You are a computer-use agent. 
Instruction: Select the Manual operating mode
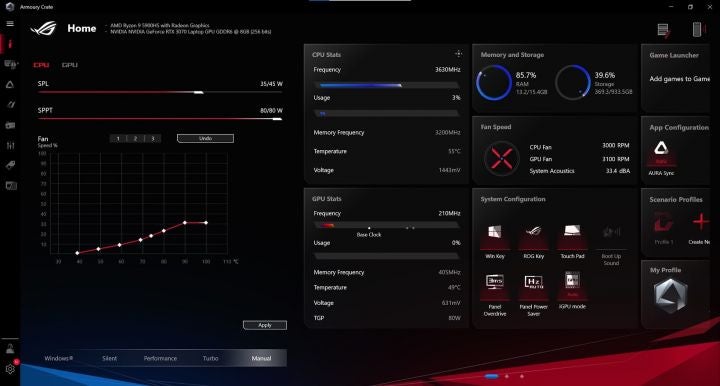(261, 358)
